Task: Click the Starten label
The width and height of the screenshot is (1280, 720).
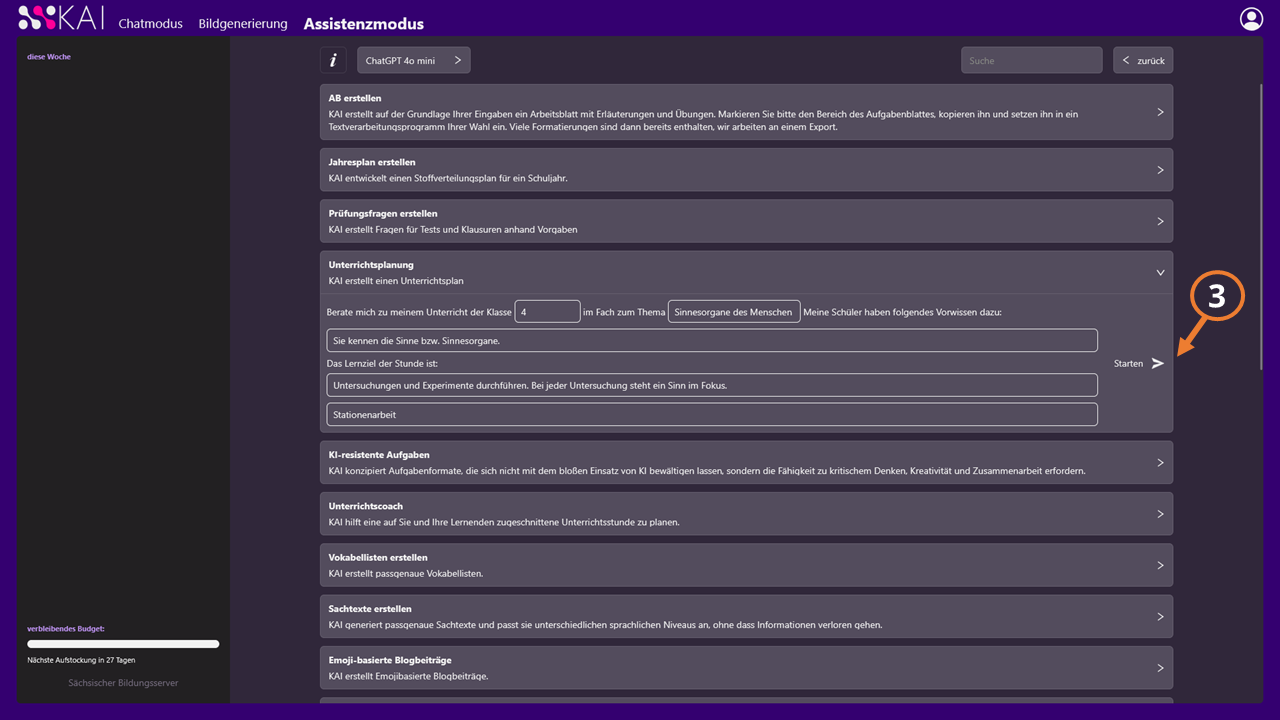Action: [x=1128, y=364]
